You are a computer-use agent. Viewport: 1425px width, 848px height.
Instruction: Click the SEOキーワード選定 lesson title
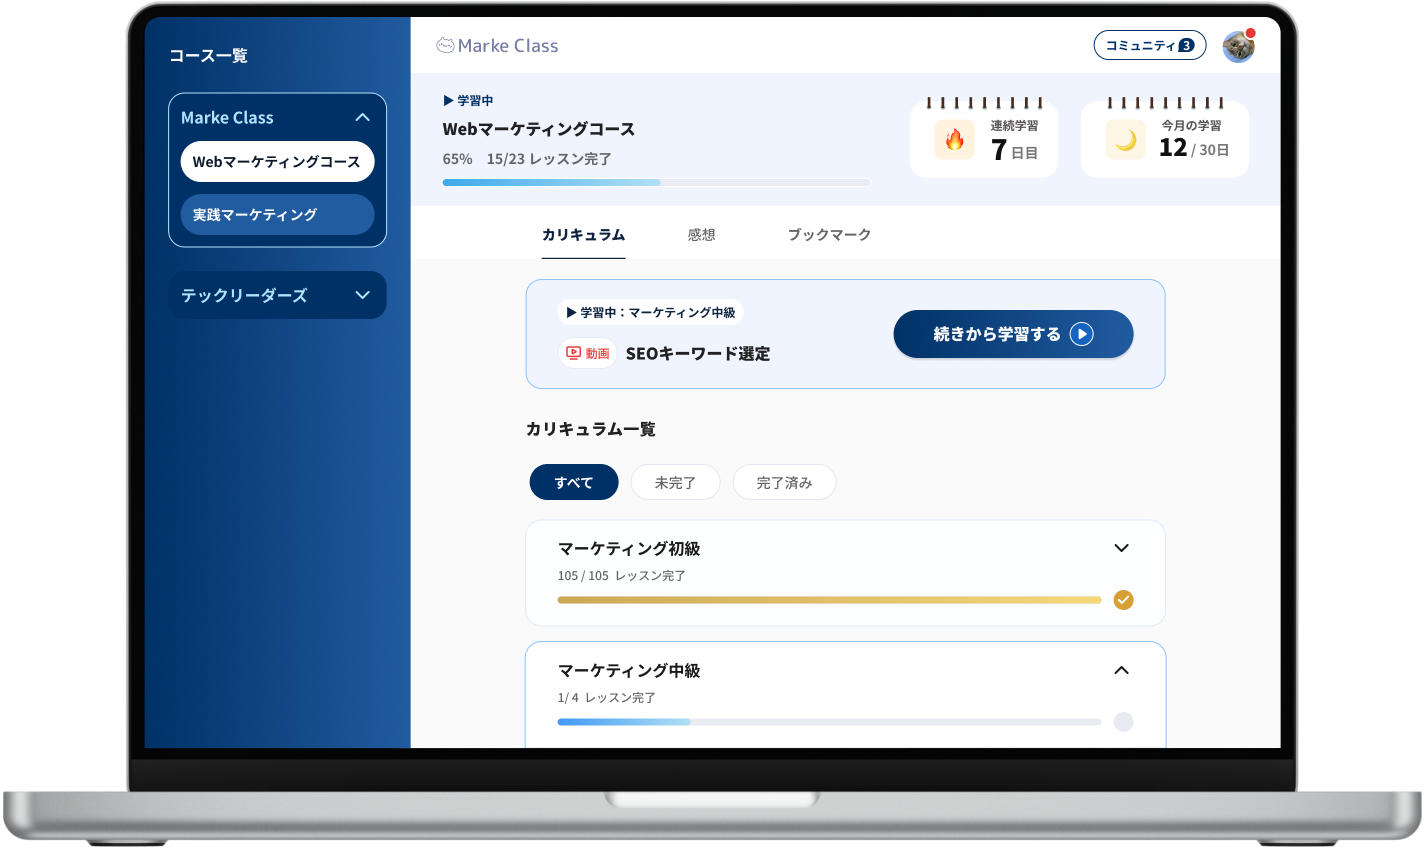tap(698, 354)
